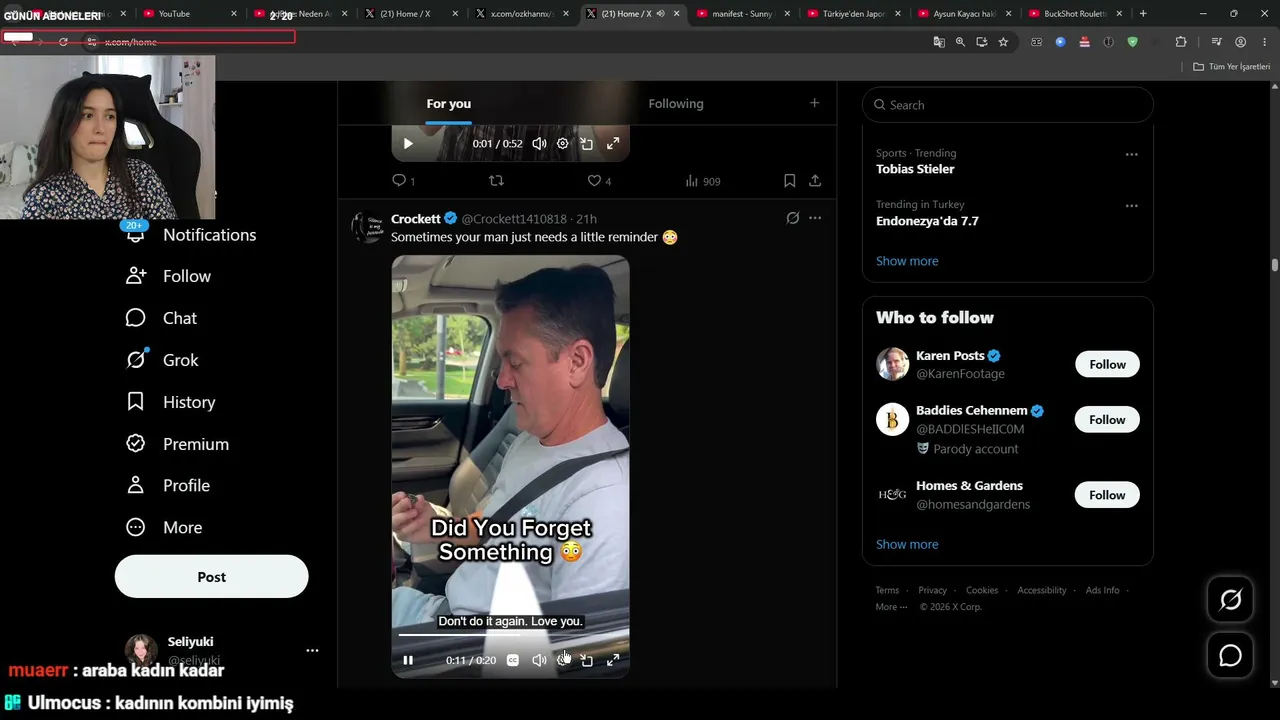Open account options next to Seliyuki
The image size is (1280, 720).
(x=312, y=650)
